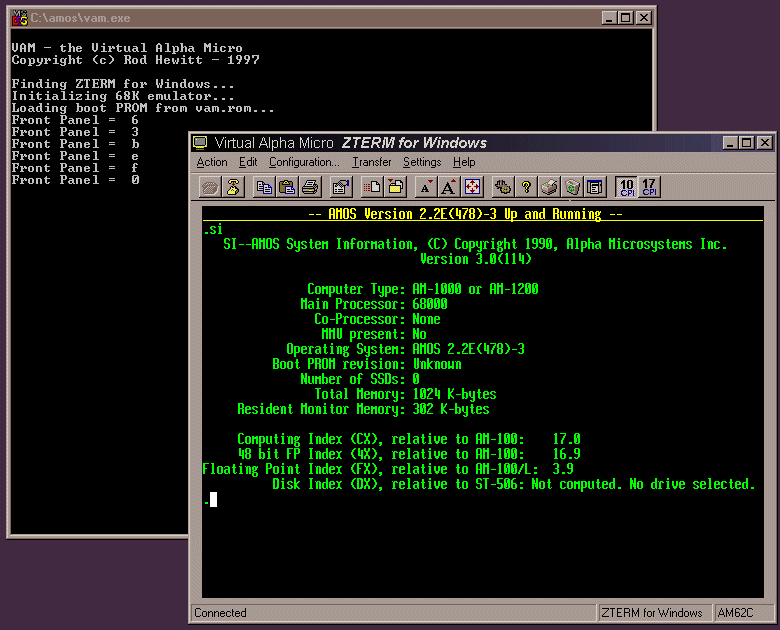Select 17 CPI character pitch

(649, 186)
